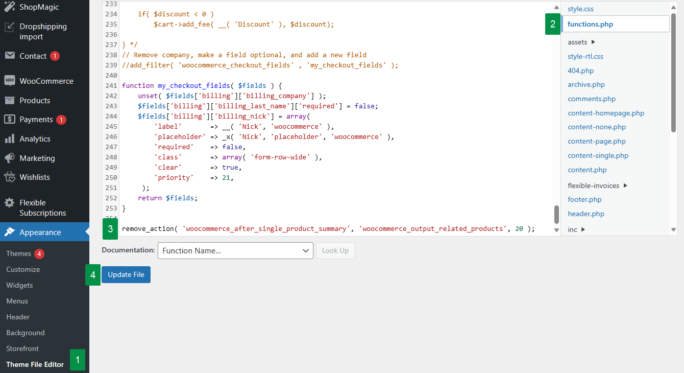Image resolution: width=684 pixels, height=373 pixels.
Task: Click the WooCommerce logo icon
Action: tap(10, 81)
